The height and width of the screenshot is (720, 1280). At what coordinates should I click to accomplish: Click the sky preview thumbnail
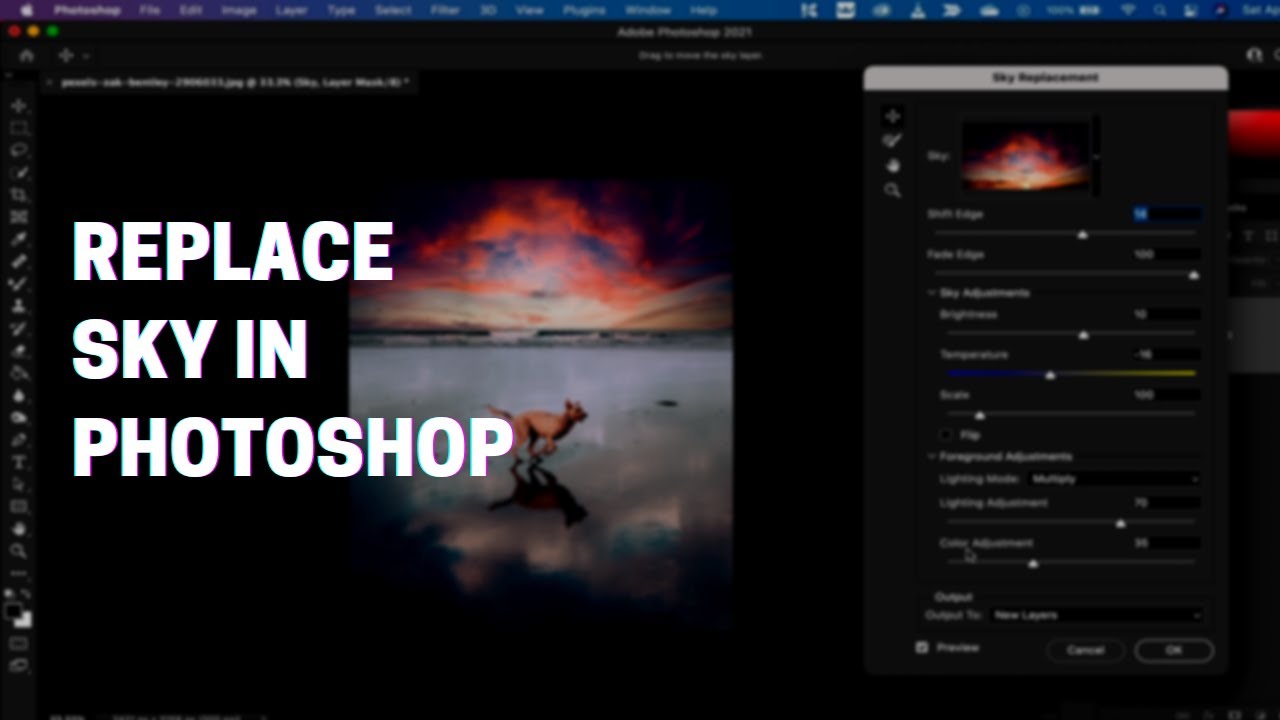pos(1026,156)
